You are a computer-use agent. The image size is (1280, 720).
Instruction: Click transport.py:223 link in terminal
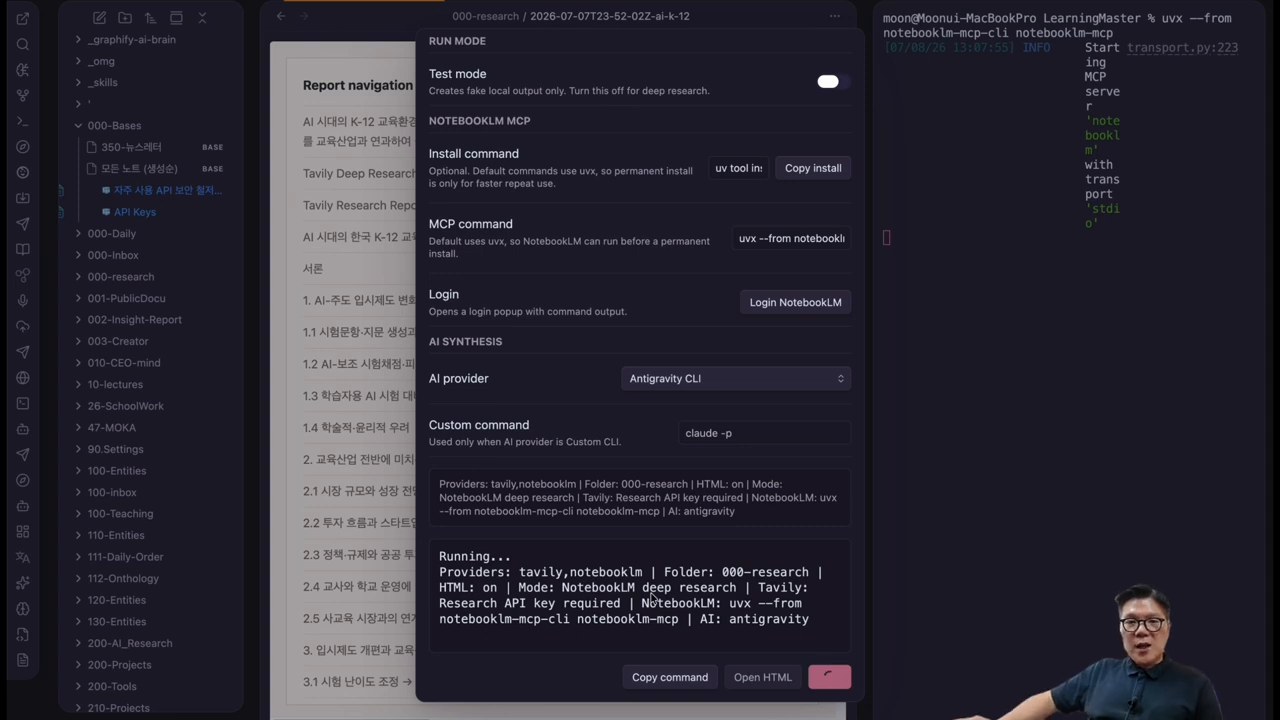coord(1182,48)
